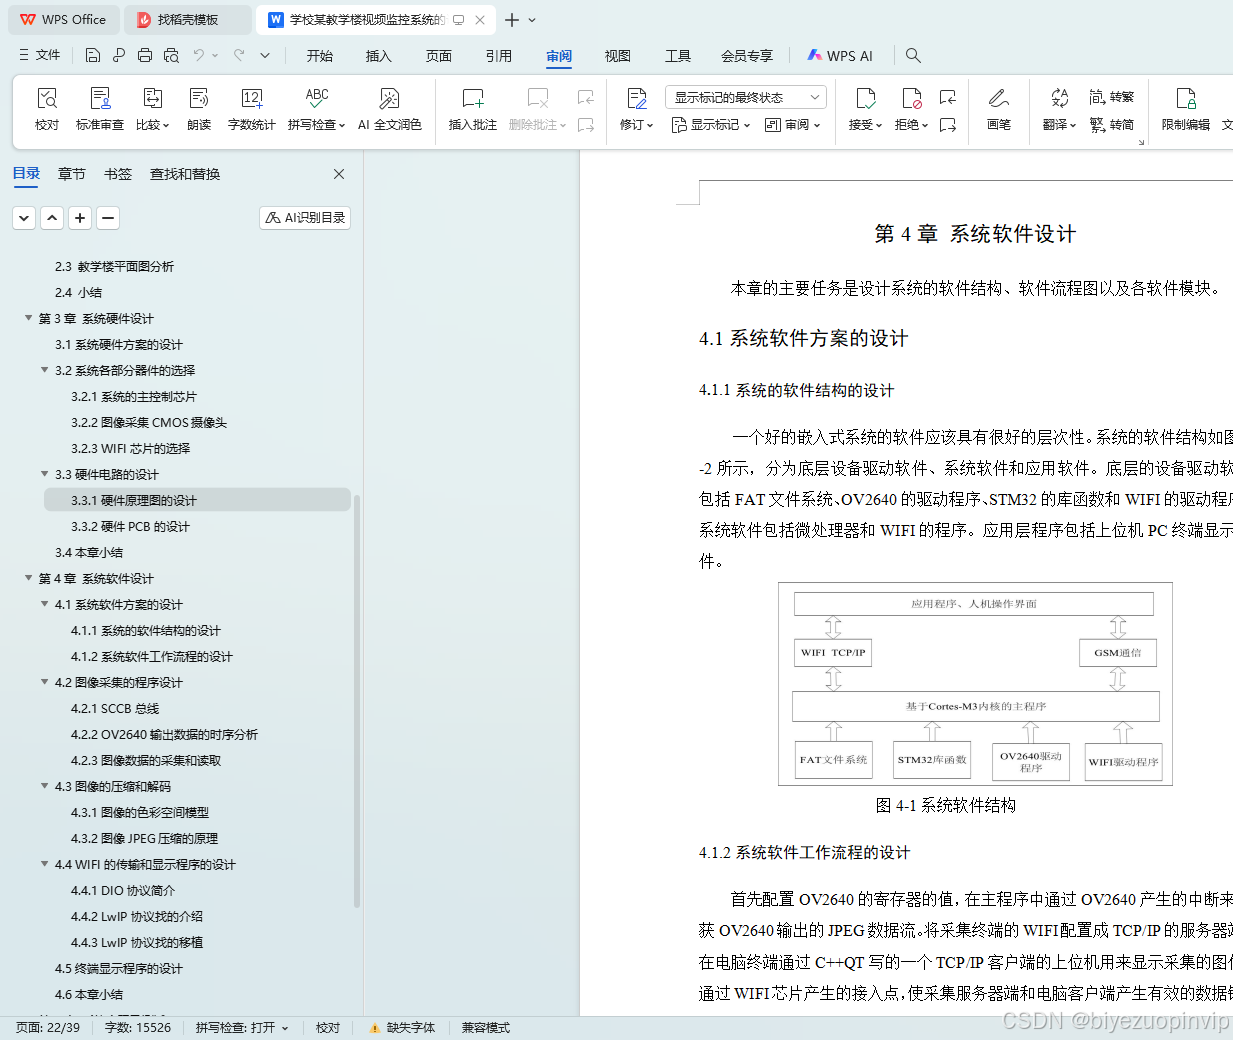Click the plus button in outline panel
Image resolution: width=1233 pixels, height=1040 pixels.
(80, 217)
